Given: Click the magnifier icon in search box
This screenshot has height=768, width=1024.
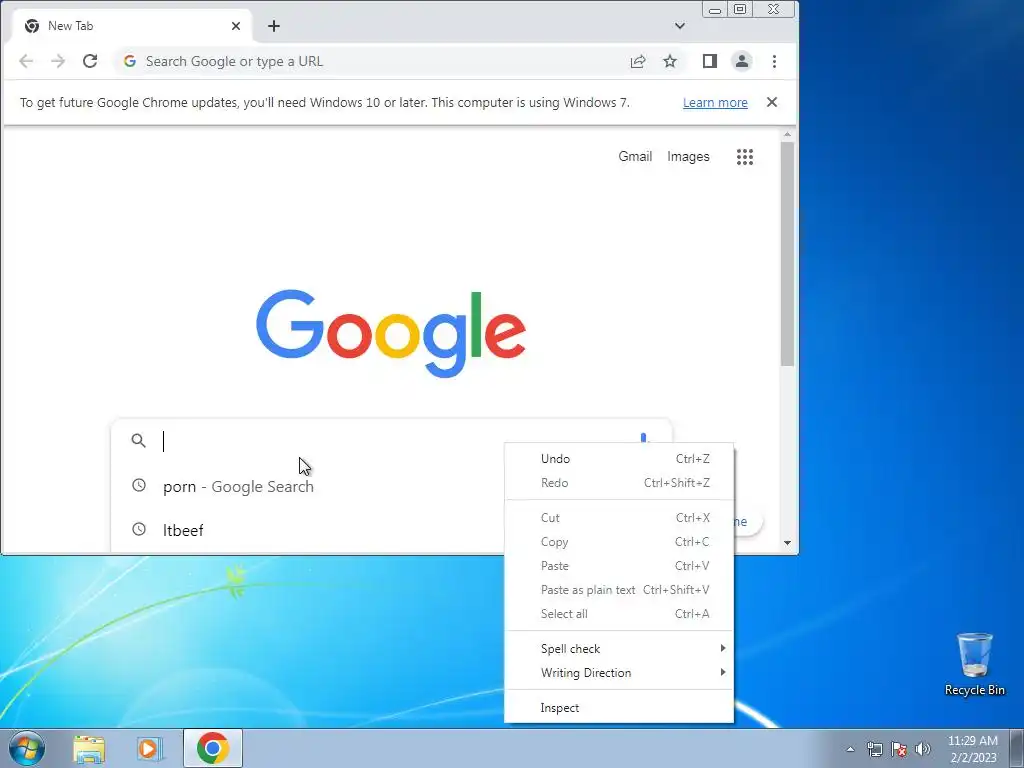Looking at the screenshot, I should (138, 441).
